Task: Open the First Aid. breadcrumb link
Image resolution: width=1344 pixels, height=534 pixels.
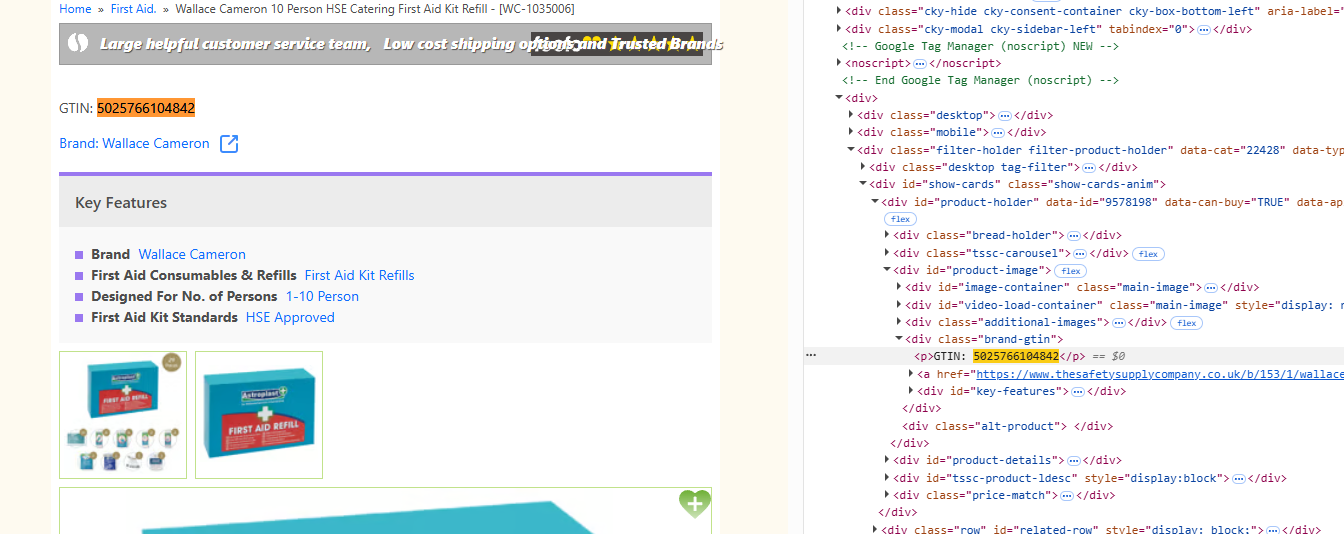Action: pyautogui.click(x=133, y=9)
